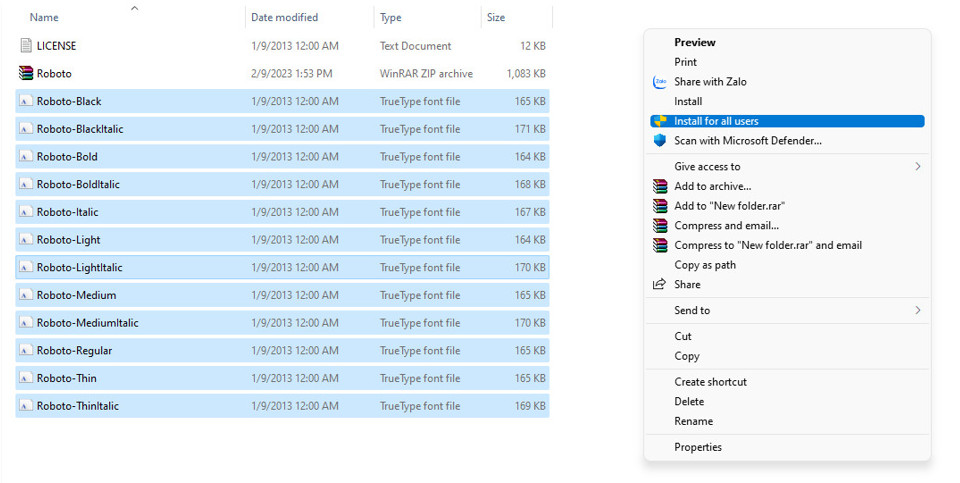Sort files by the Name column header
Image resolution: width=960 pixels, height=483 pixels.
point(44,18)
